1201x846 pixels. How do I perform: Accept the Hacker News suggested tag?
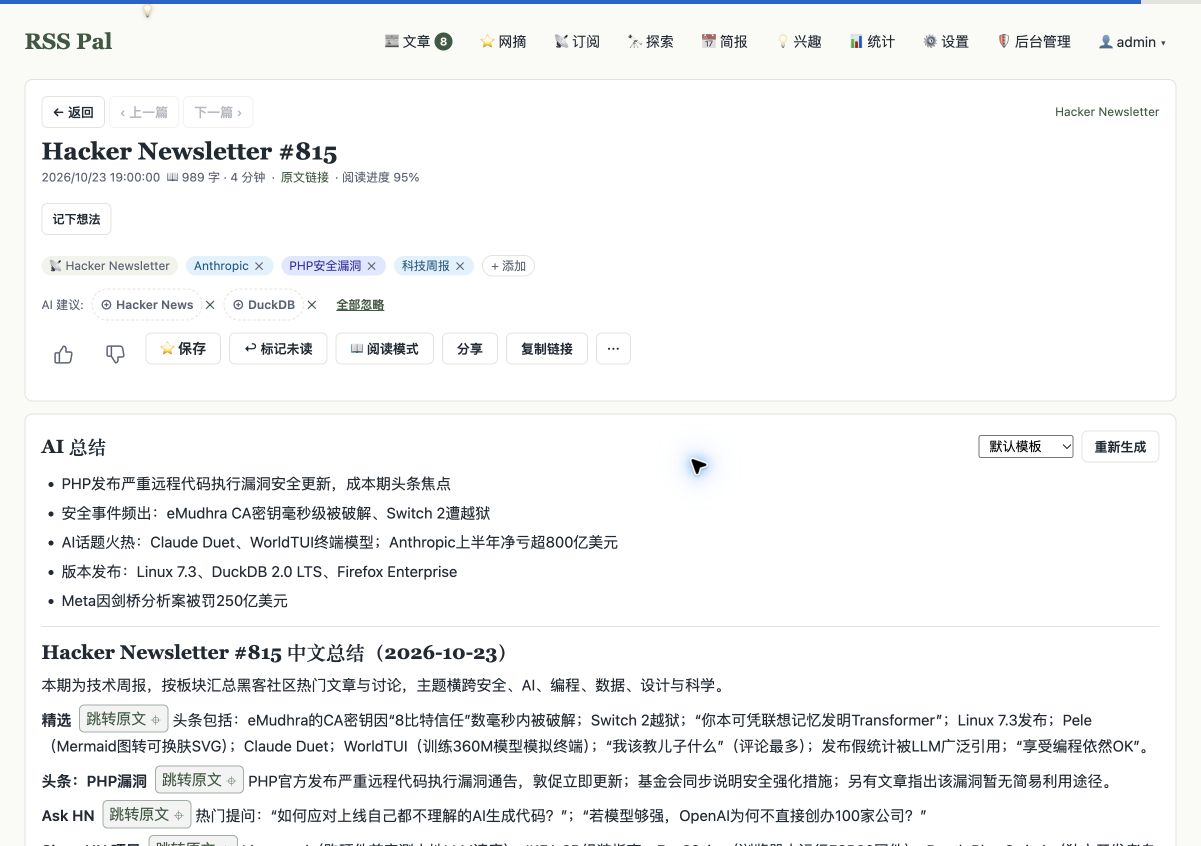click(x=147, y=305)
